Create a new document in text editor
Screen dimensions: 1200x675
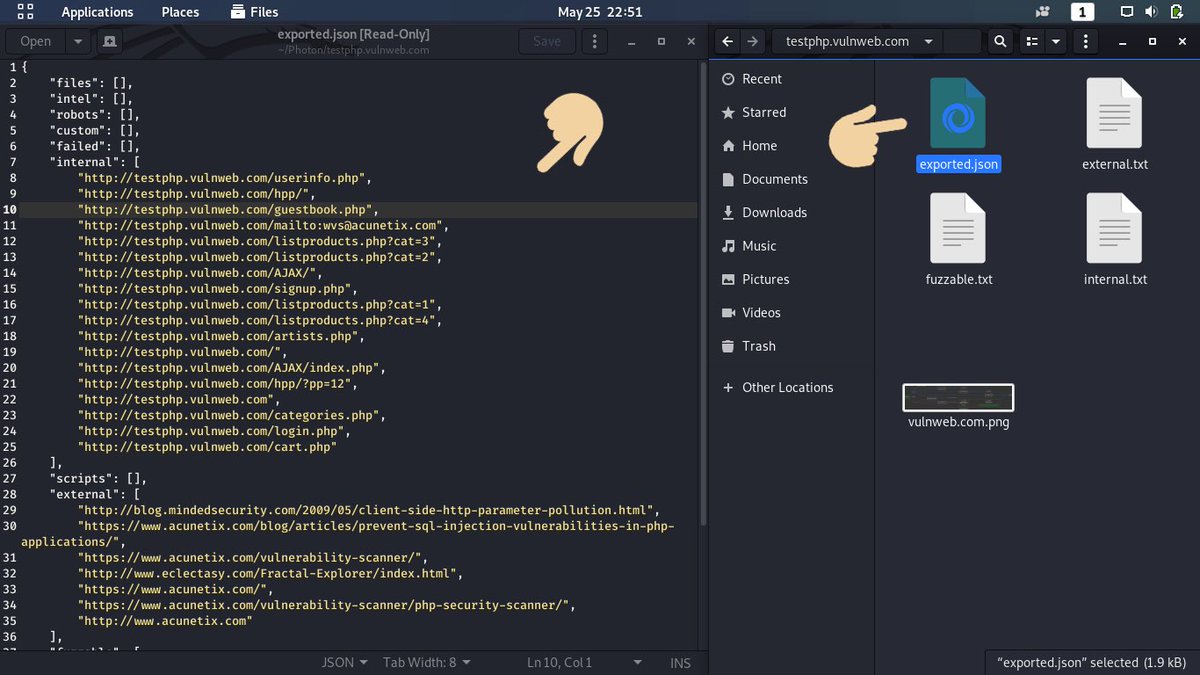coord(108,41)
